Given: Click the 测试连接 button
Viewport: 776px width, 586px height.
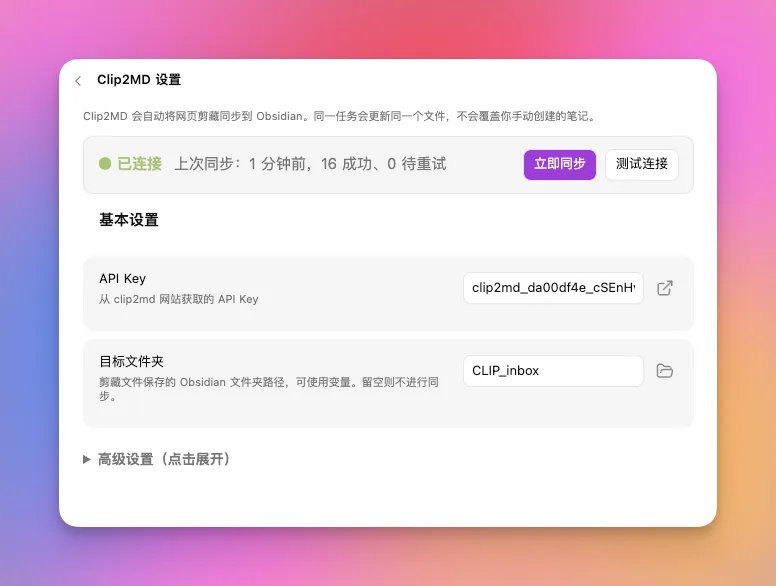Looking at the screenshot, I should (x=642, y=164).
